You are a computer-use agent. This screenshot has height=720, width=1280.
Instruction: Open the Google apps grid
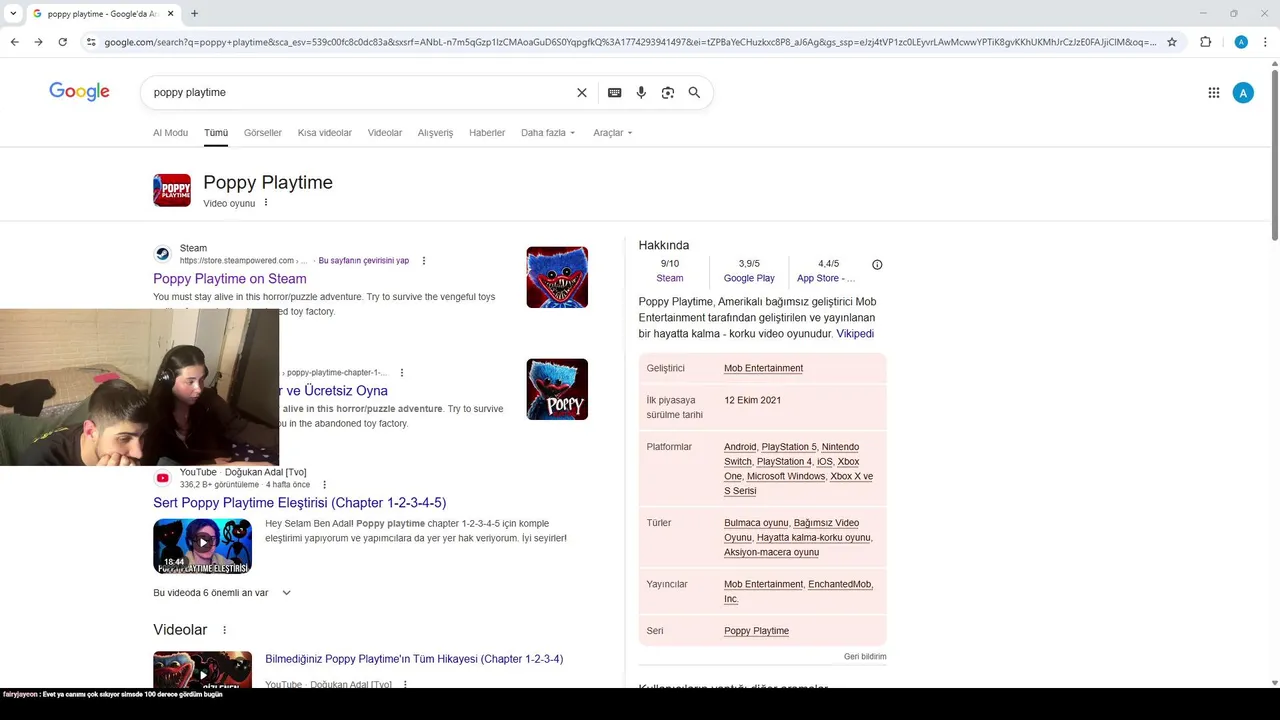[1213, 93]
